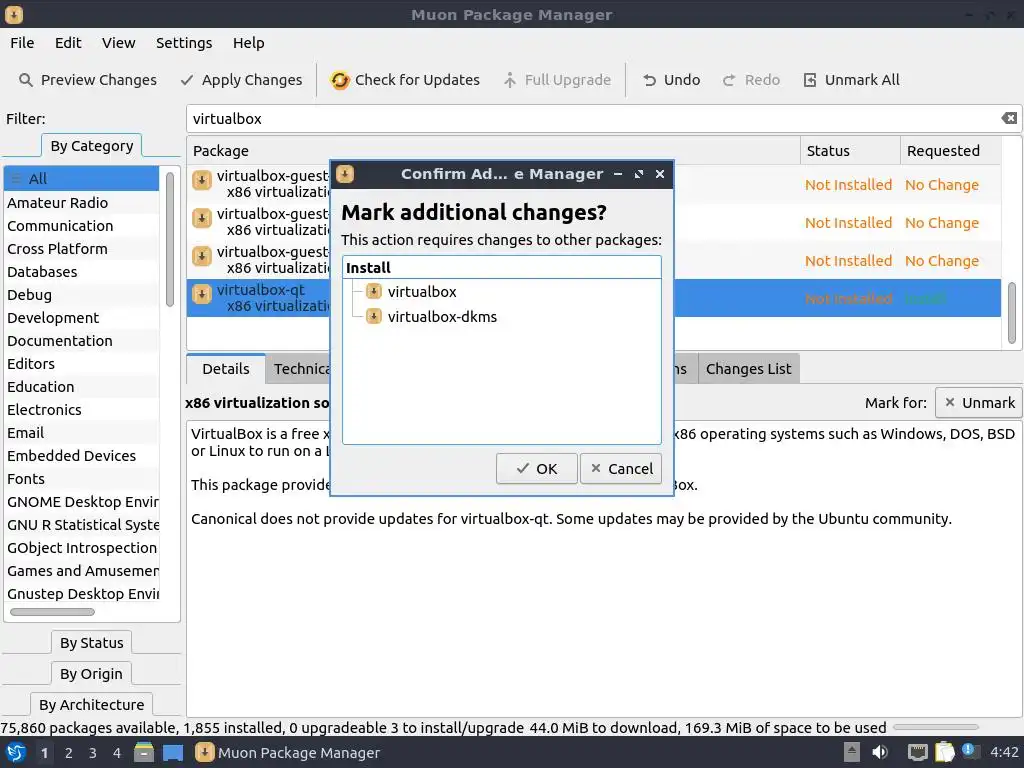Select the Email category
Image resolution: width=1024 pixels, height=768 pixels.
click(82, 432)
